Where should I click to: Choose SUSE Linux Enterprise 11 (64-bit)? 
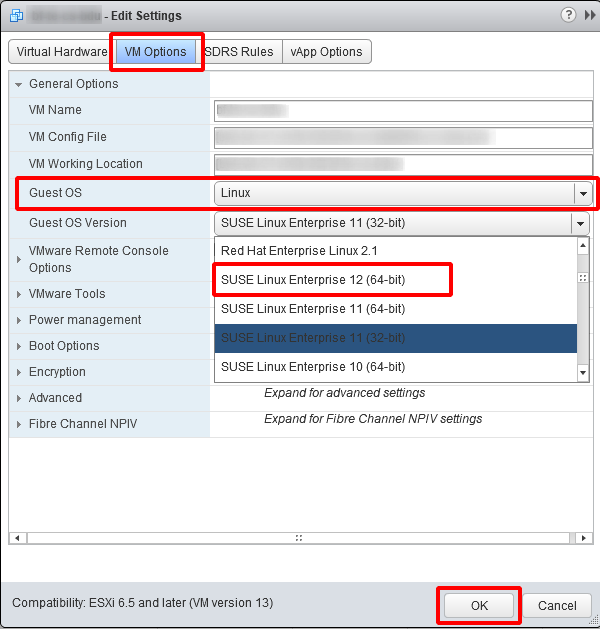[x=395, y=309]
